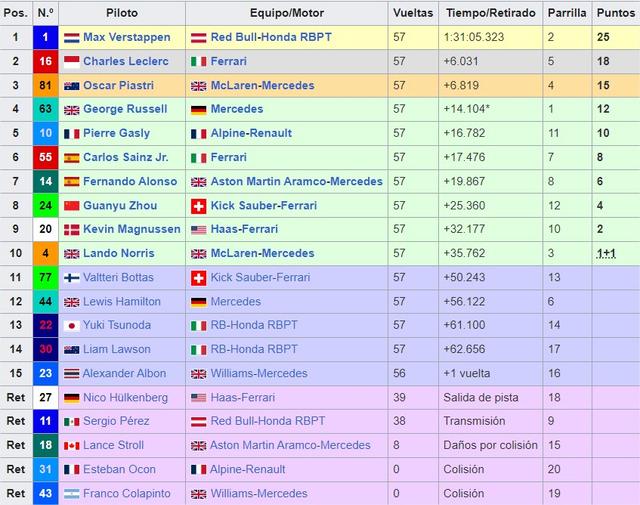The width and height of the screenshot is (640, 505).
Task: Open Lewis Hamilton driver link
Action: [122, 302]
